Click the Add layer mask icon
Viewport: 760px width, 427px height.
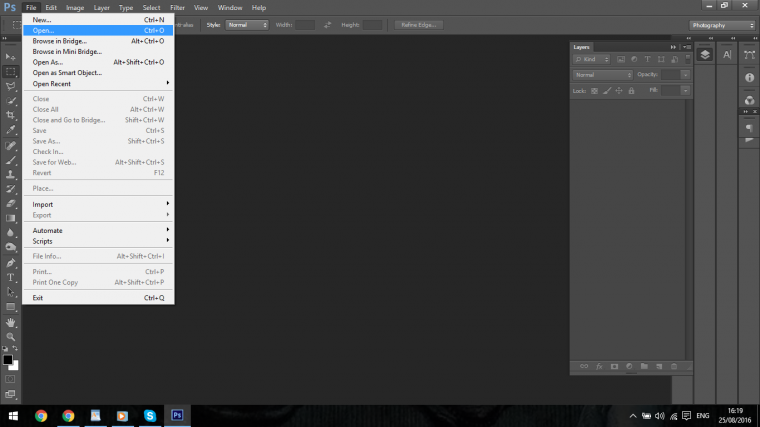(614, 366)
